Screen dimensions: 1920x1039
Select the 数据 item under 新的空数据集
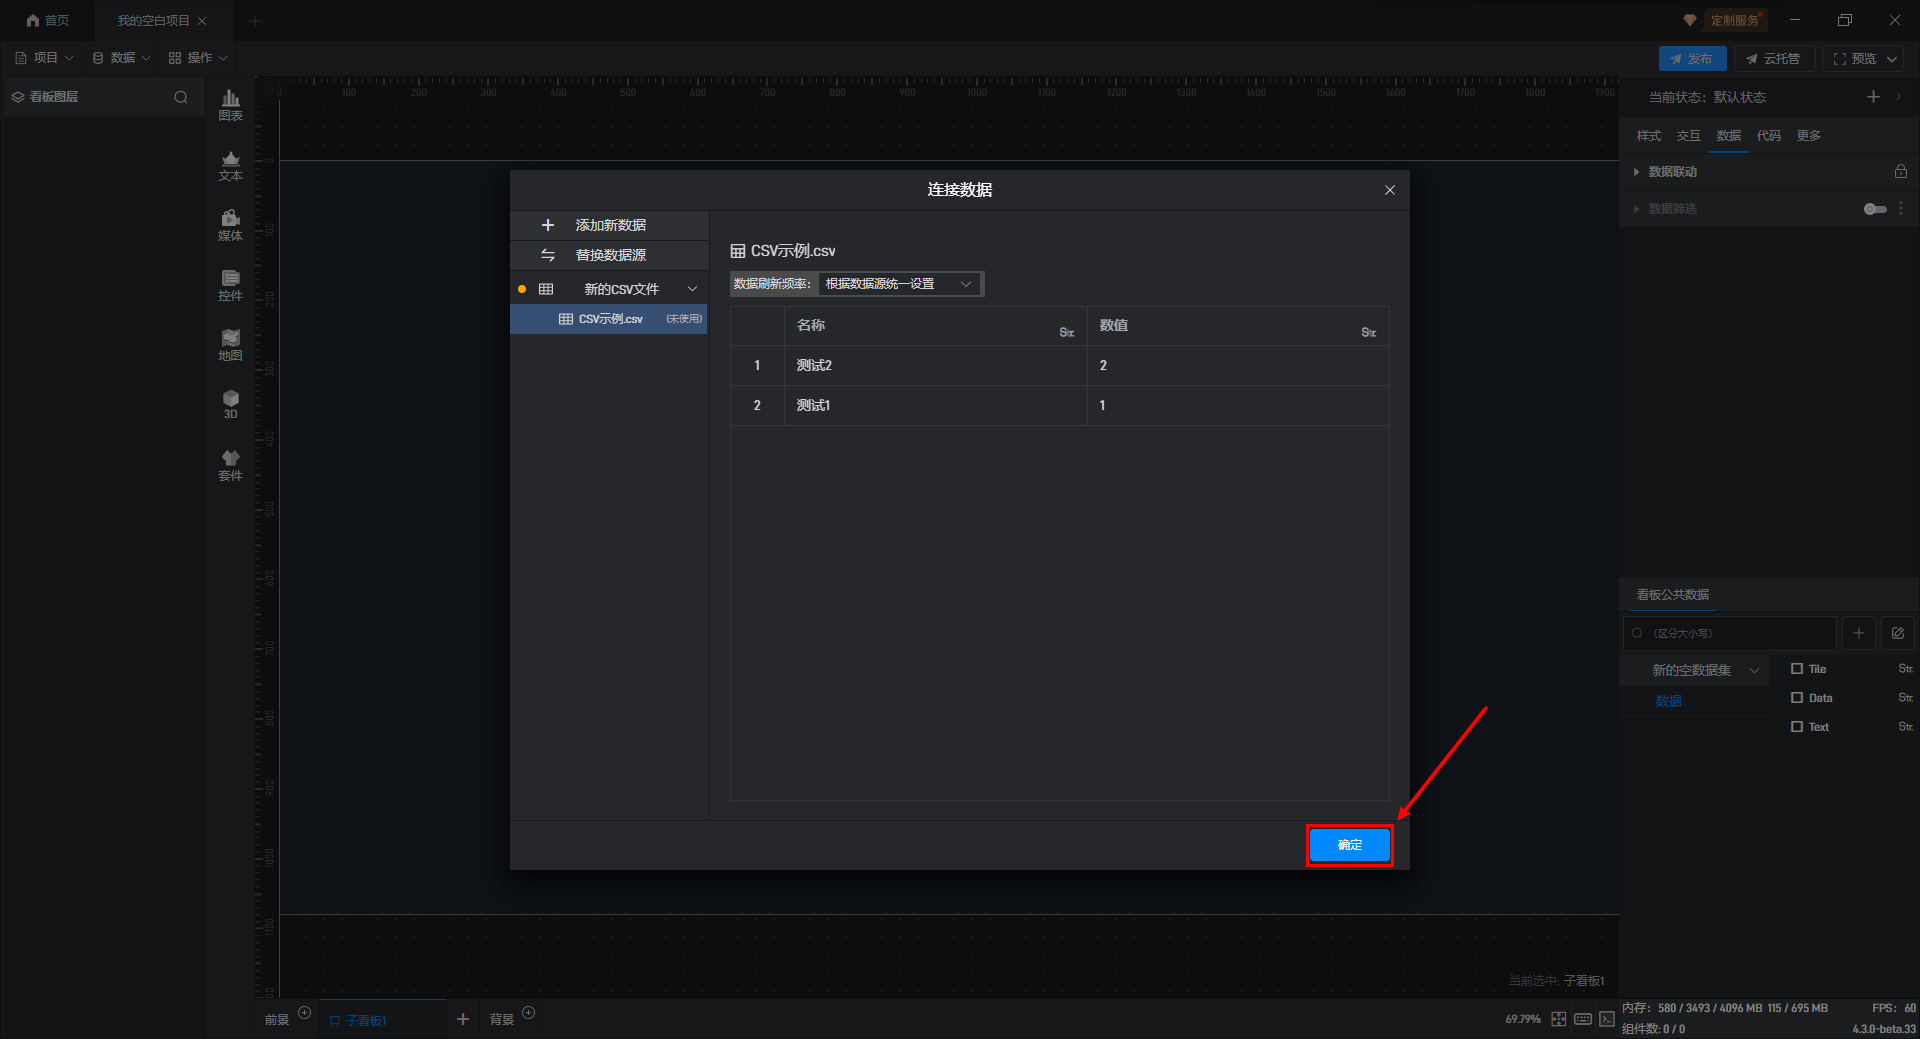click(x=1668, y=701)
